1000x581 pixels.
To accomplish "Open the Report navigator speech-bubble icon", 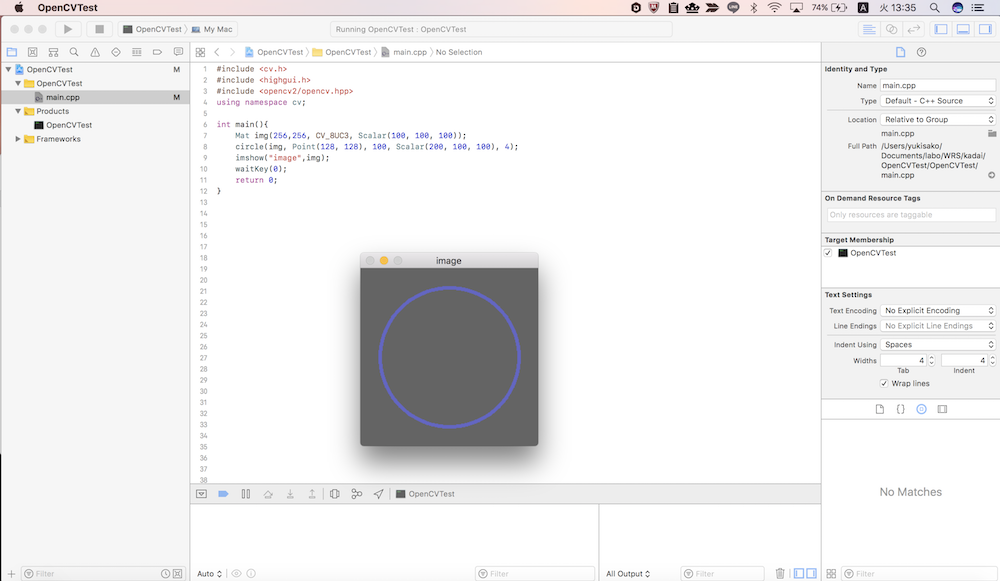I will pyautogui.click(x=178, y=52).
